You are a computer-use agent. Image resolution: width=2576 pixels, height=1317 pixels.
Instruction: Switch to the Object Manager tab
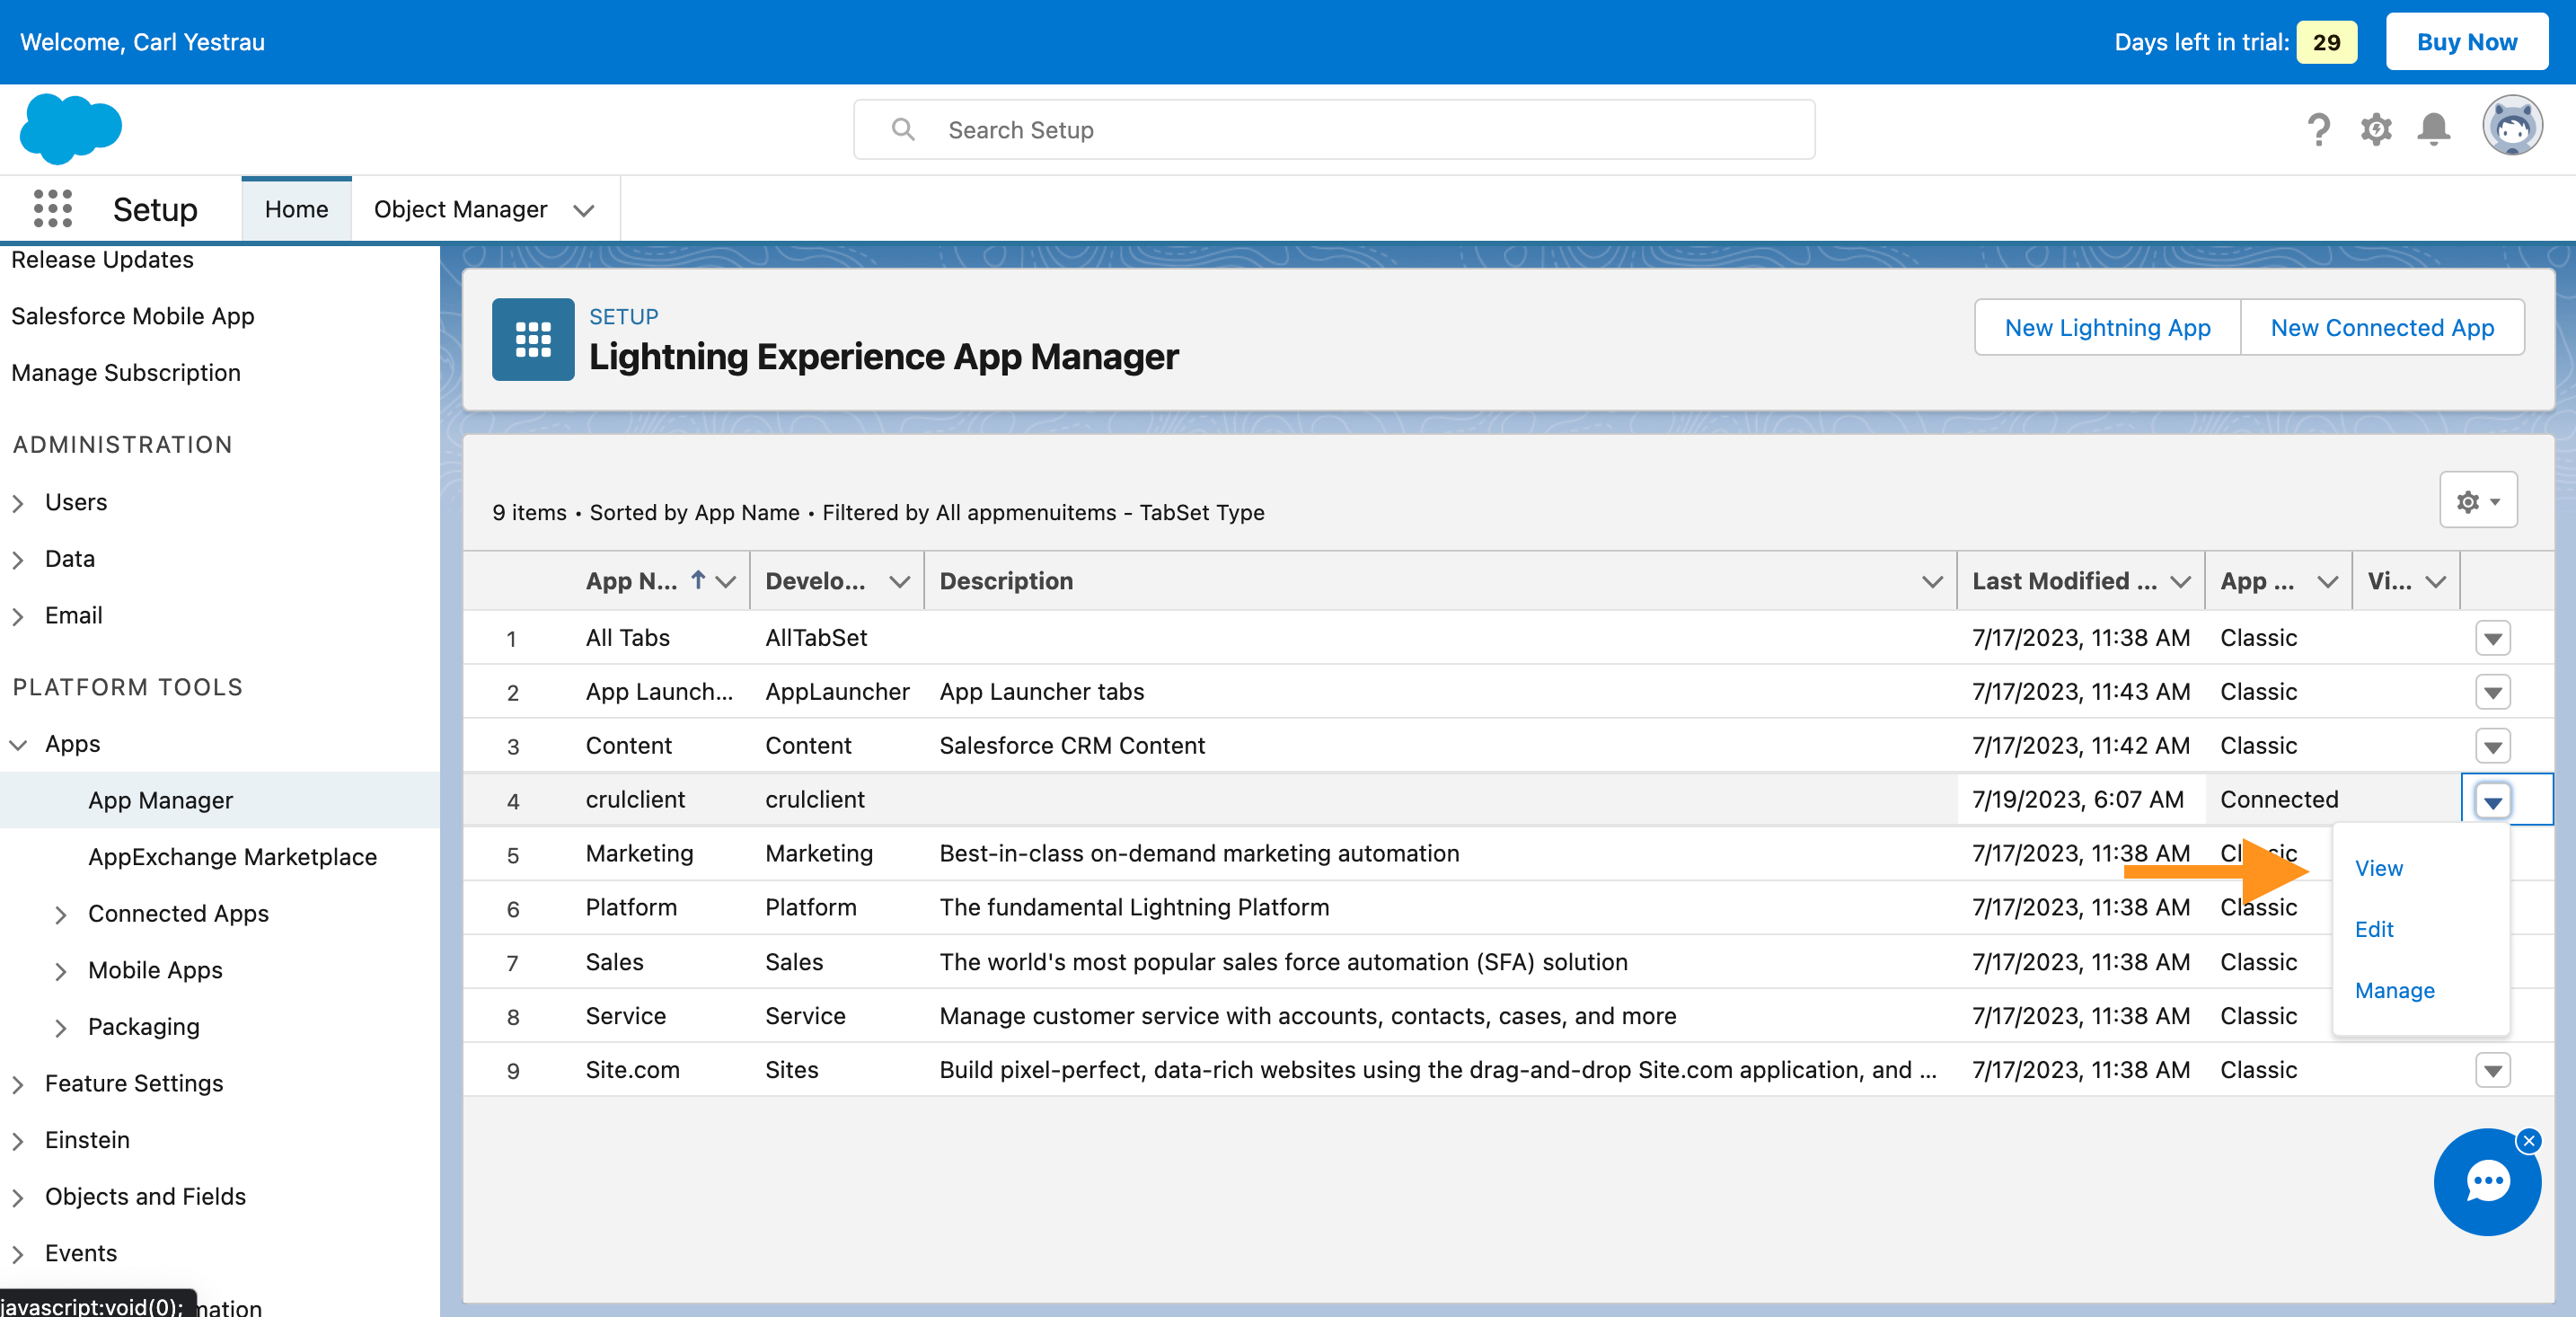click(x=460, y=209)
